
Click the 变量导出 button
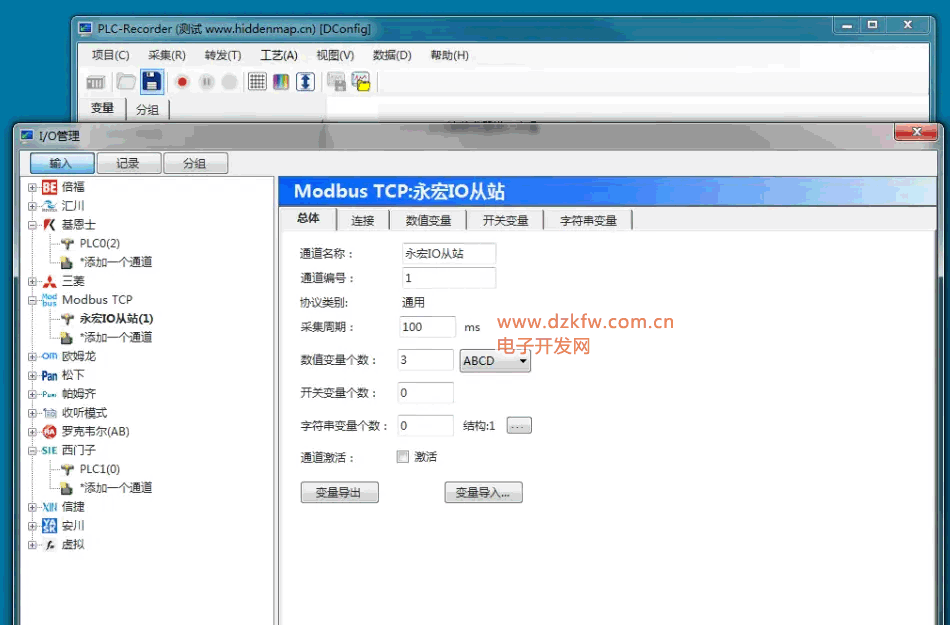coord(339,492)
